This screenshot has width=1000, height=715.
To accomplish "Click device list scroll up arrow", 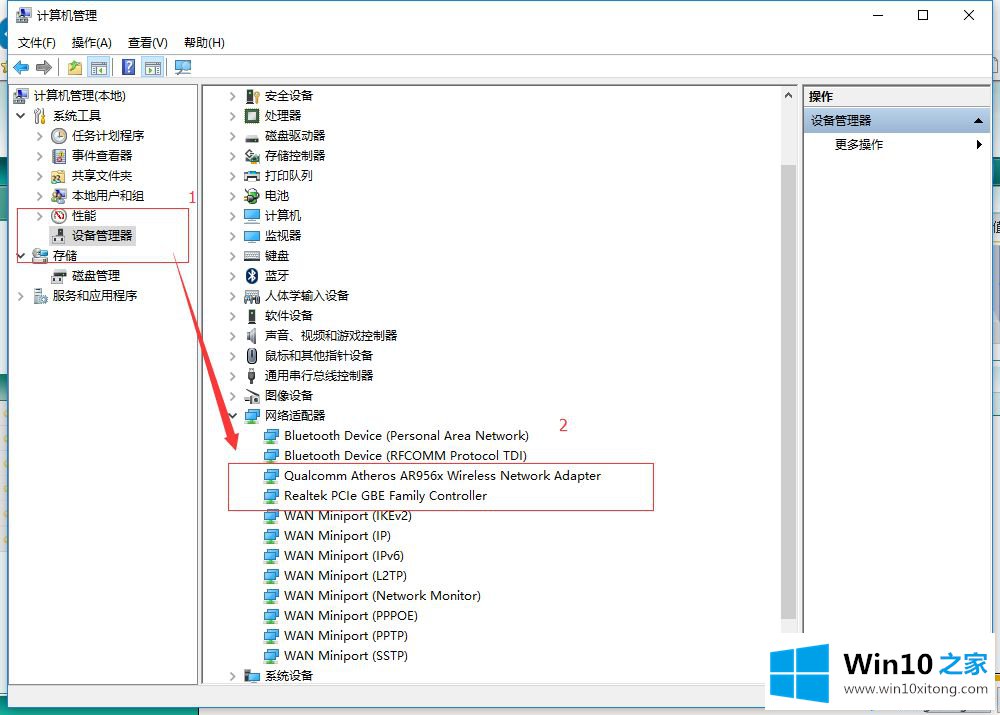I will [x=788, y=96].
